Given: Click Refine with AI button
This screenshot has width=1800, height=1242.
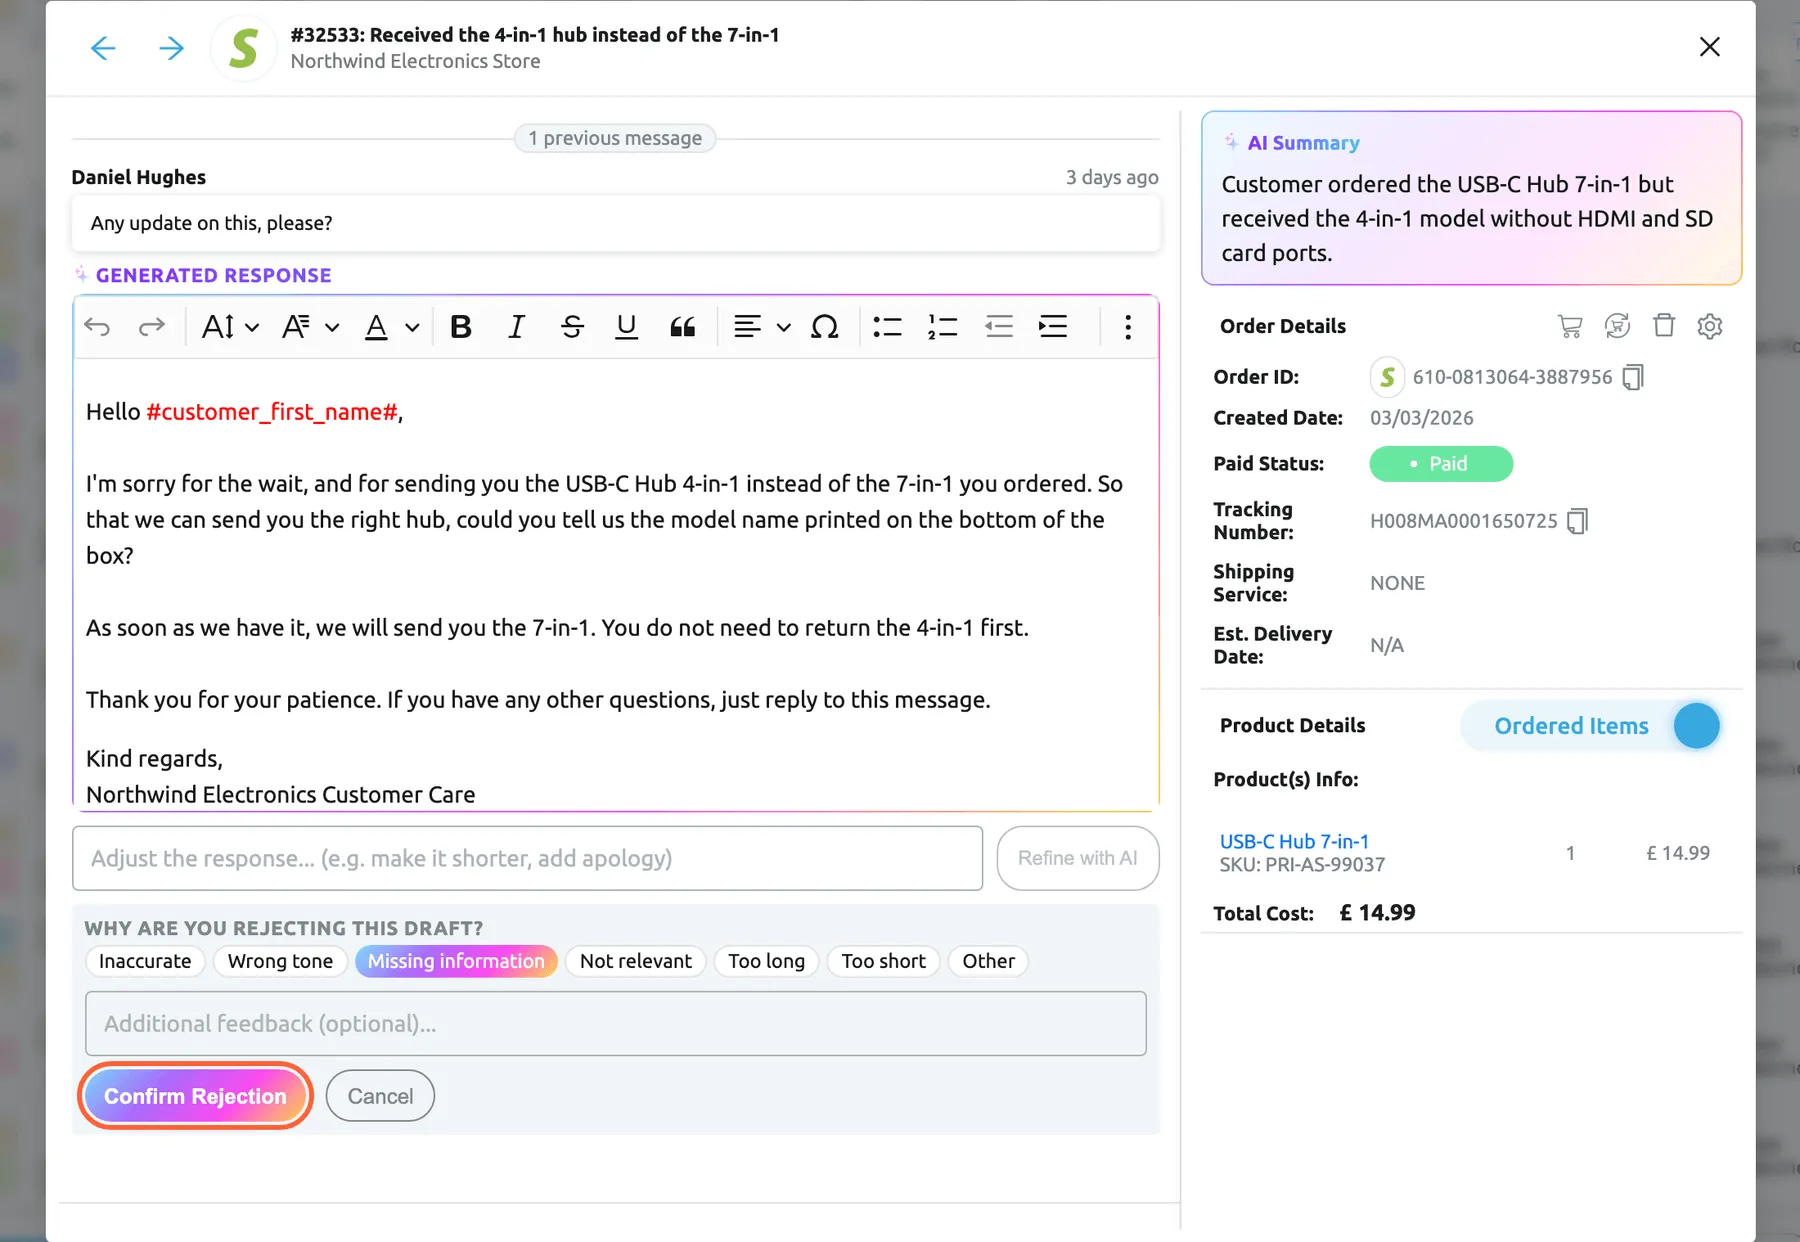Looking at the screenshot, I should [x=1078, y=858].
